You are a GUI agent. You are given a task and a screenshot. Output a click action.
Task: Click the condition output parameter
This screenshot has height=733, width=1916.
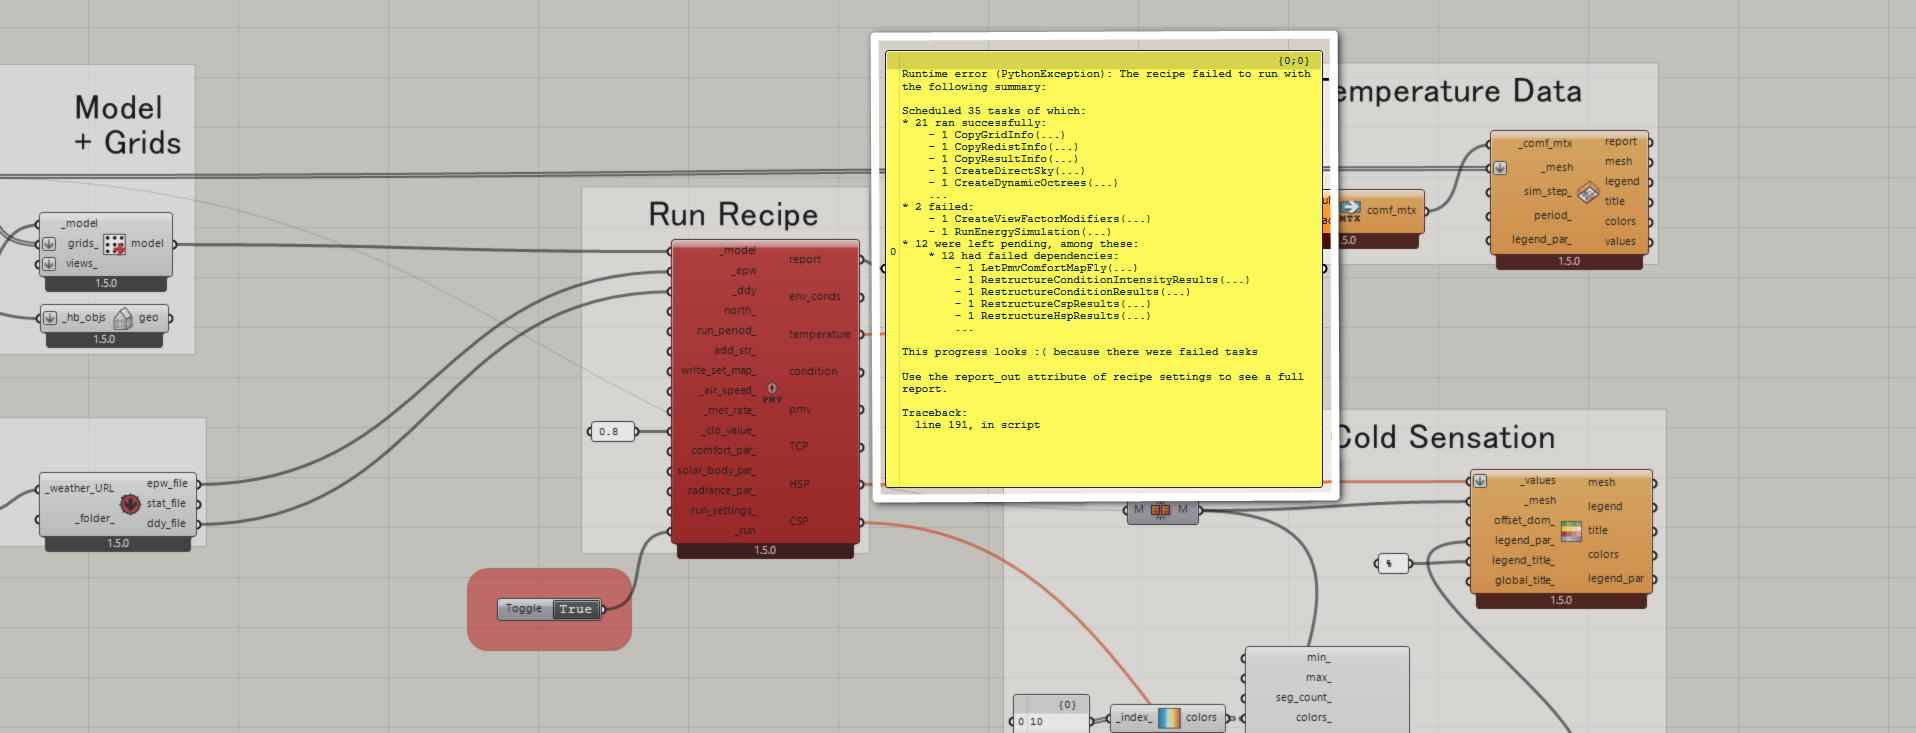813,372
